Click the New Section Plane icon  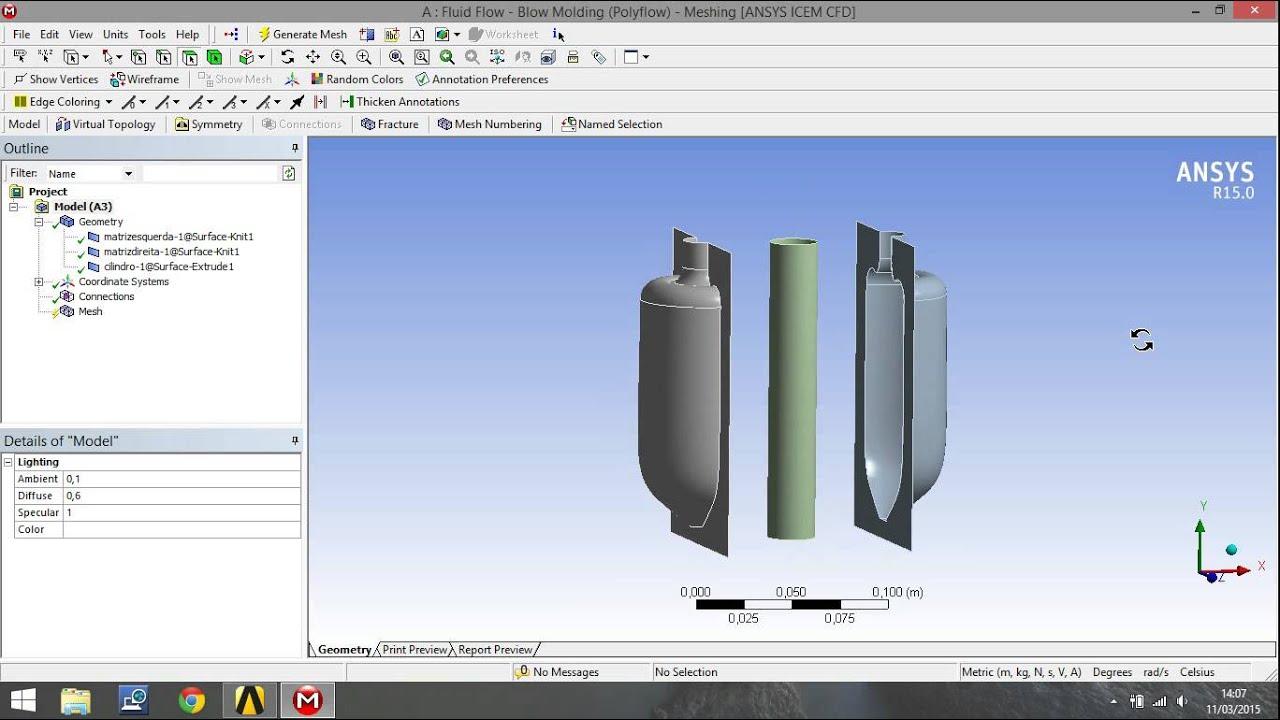366,34
